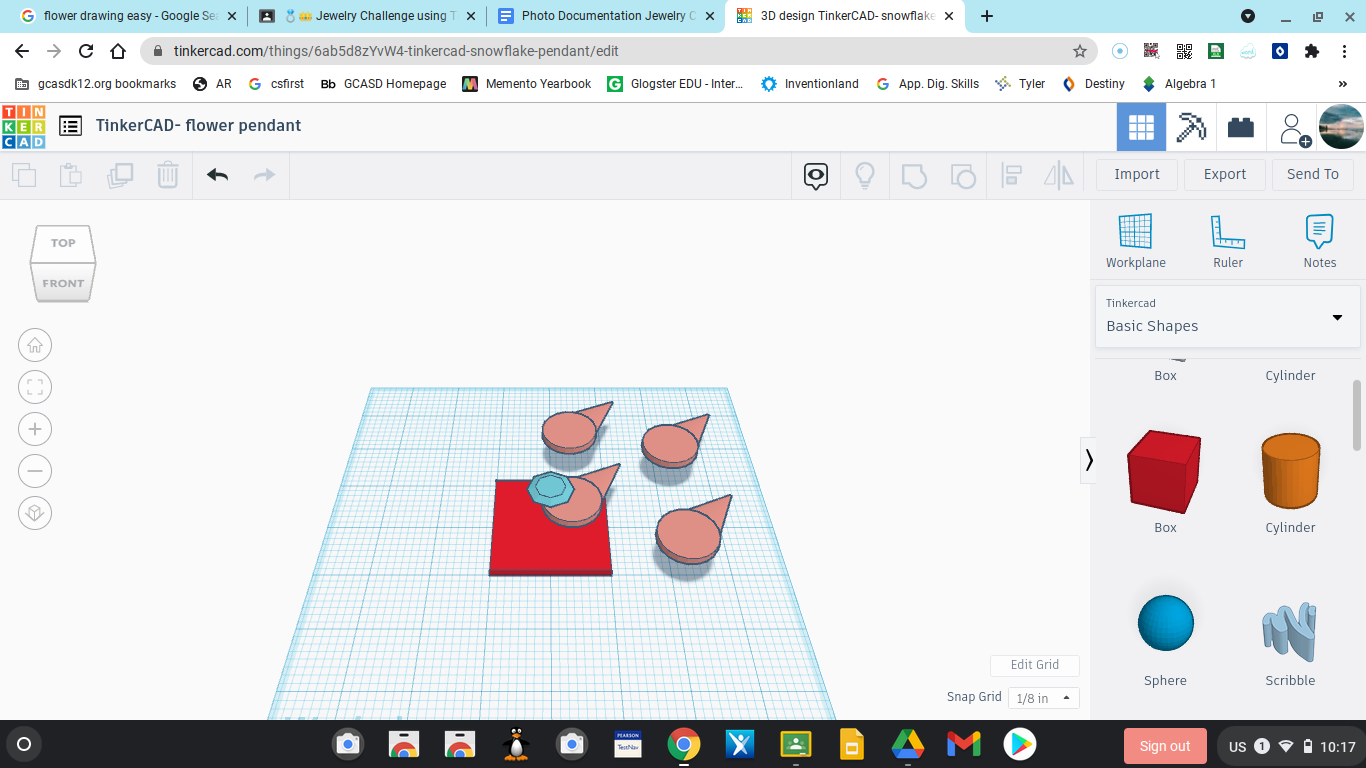Bookmark this page with star
The width and height of the screenshot is (1366, 768).
click(1080, 51)
